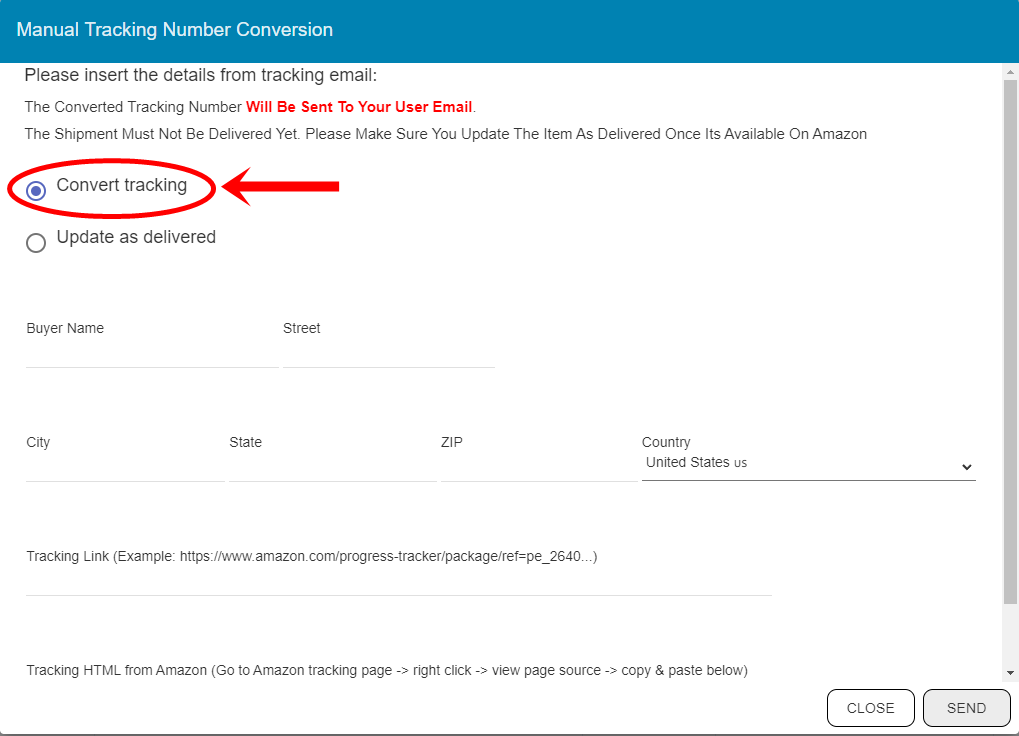The image size is (1019, 736).
Task: Click the Manual Tracking Number Conversion title
Action: pos(175,30)
